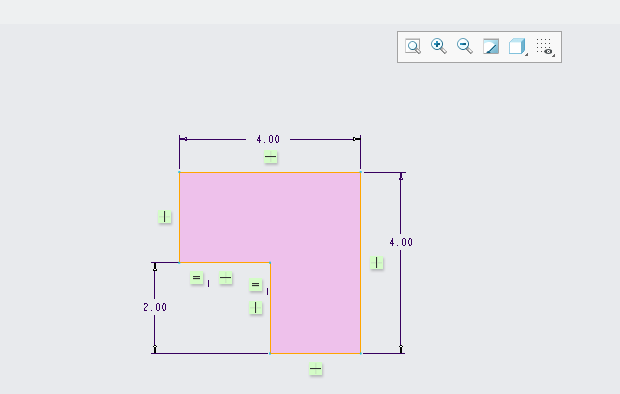The image size is (620, 394).
Task: Select the Zoom In tool
Action: click(439, 47)
